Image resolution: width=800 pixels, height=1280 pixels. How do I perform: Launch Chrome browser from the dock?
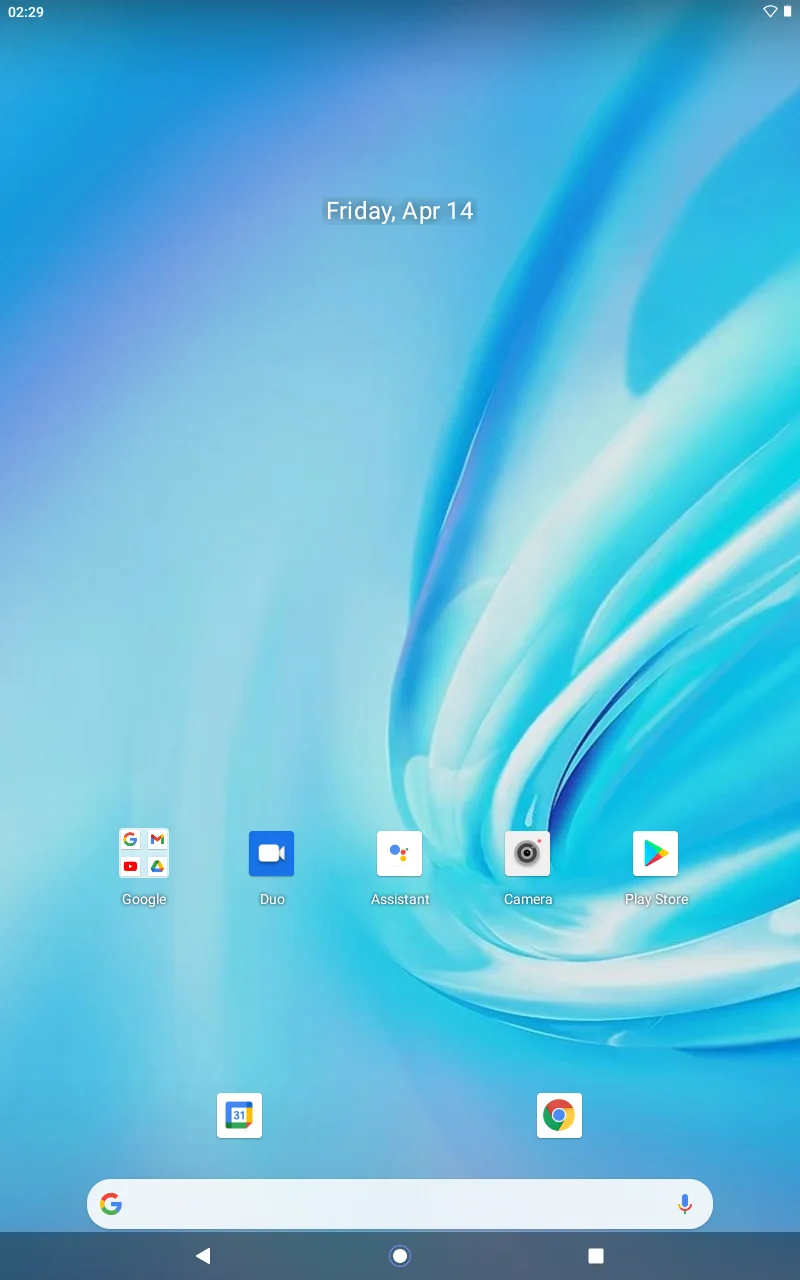point(560,1115)
